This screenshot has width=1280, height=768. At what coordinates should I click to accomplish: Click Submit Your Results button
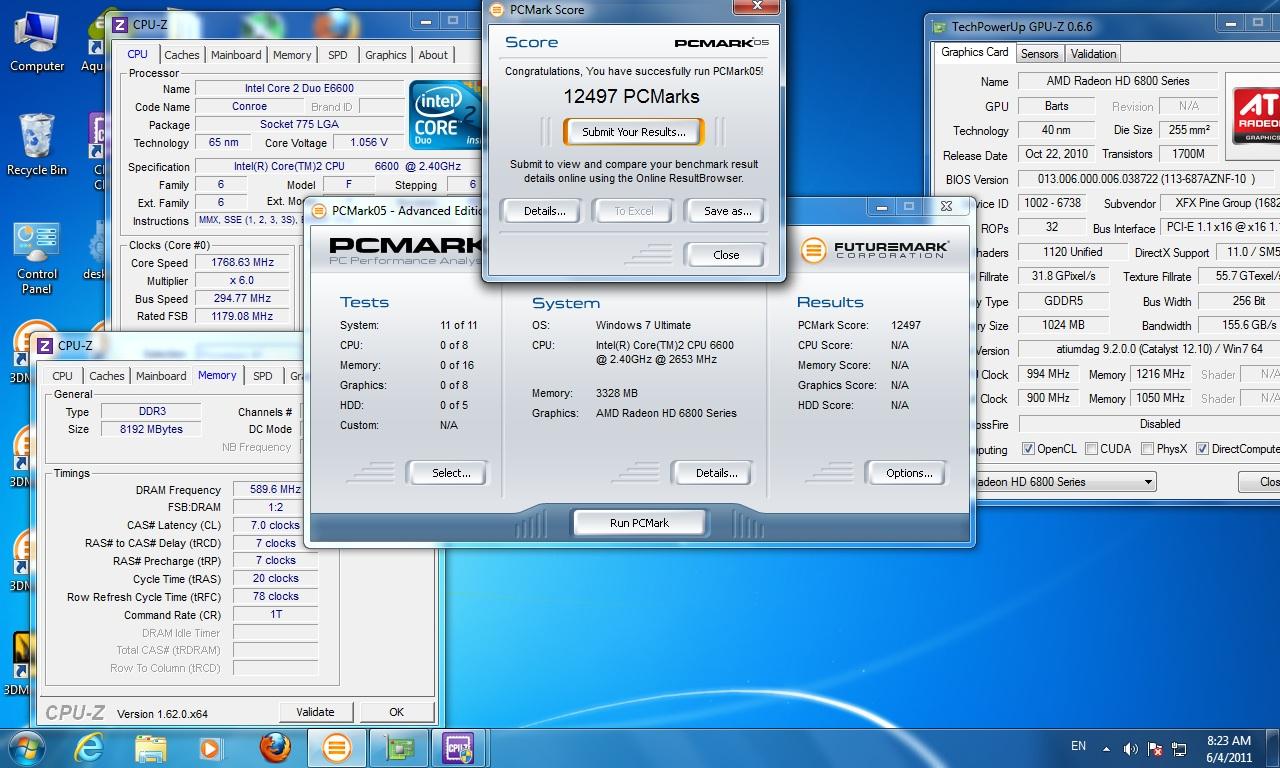tap(634, 132)
